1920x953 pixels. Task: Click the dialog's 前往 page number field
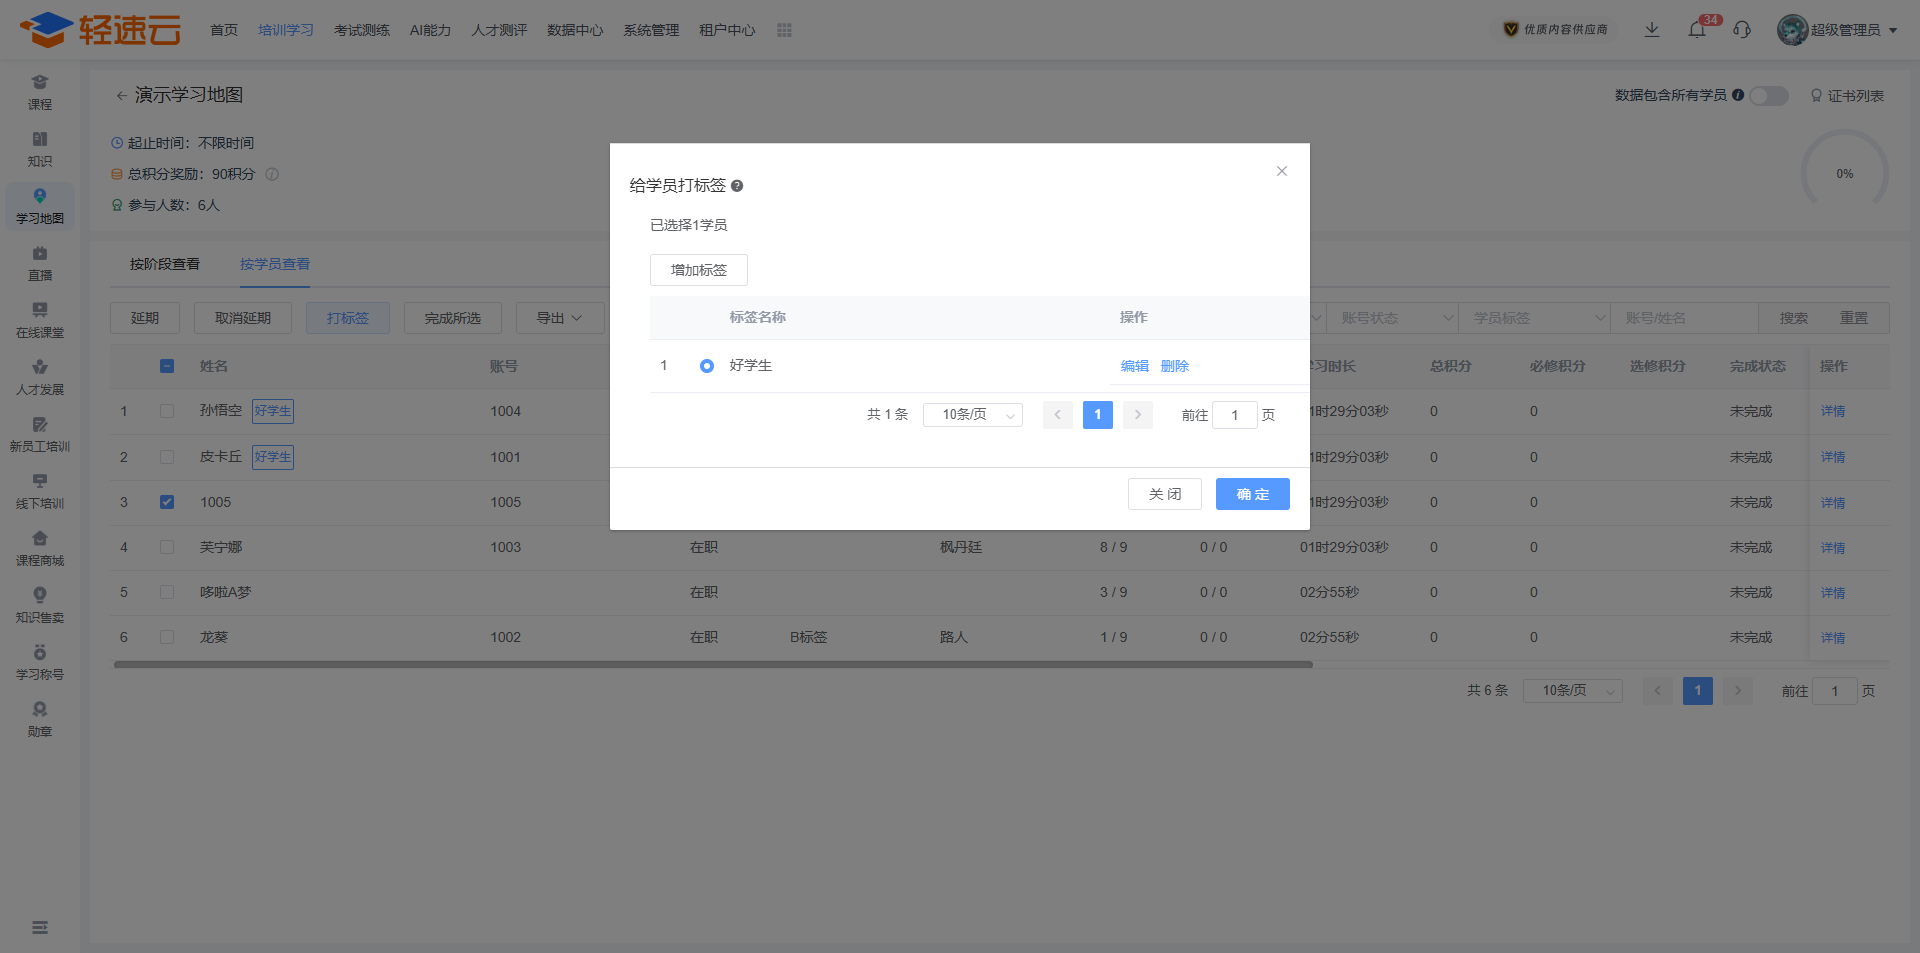1234,415
